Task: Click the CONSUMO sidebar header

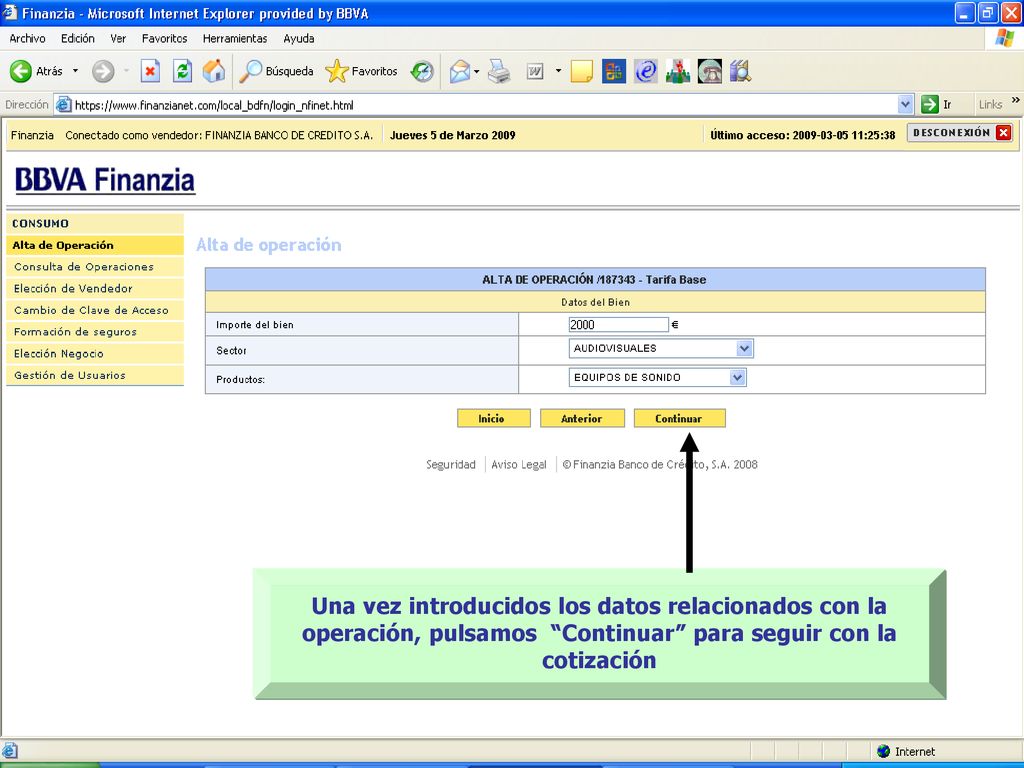Action: point(95,224)
